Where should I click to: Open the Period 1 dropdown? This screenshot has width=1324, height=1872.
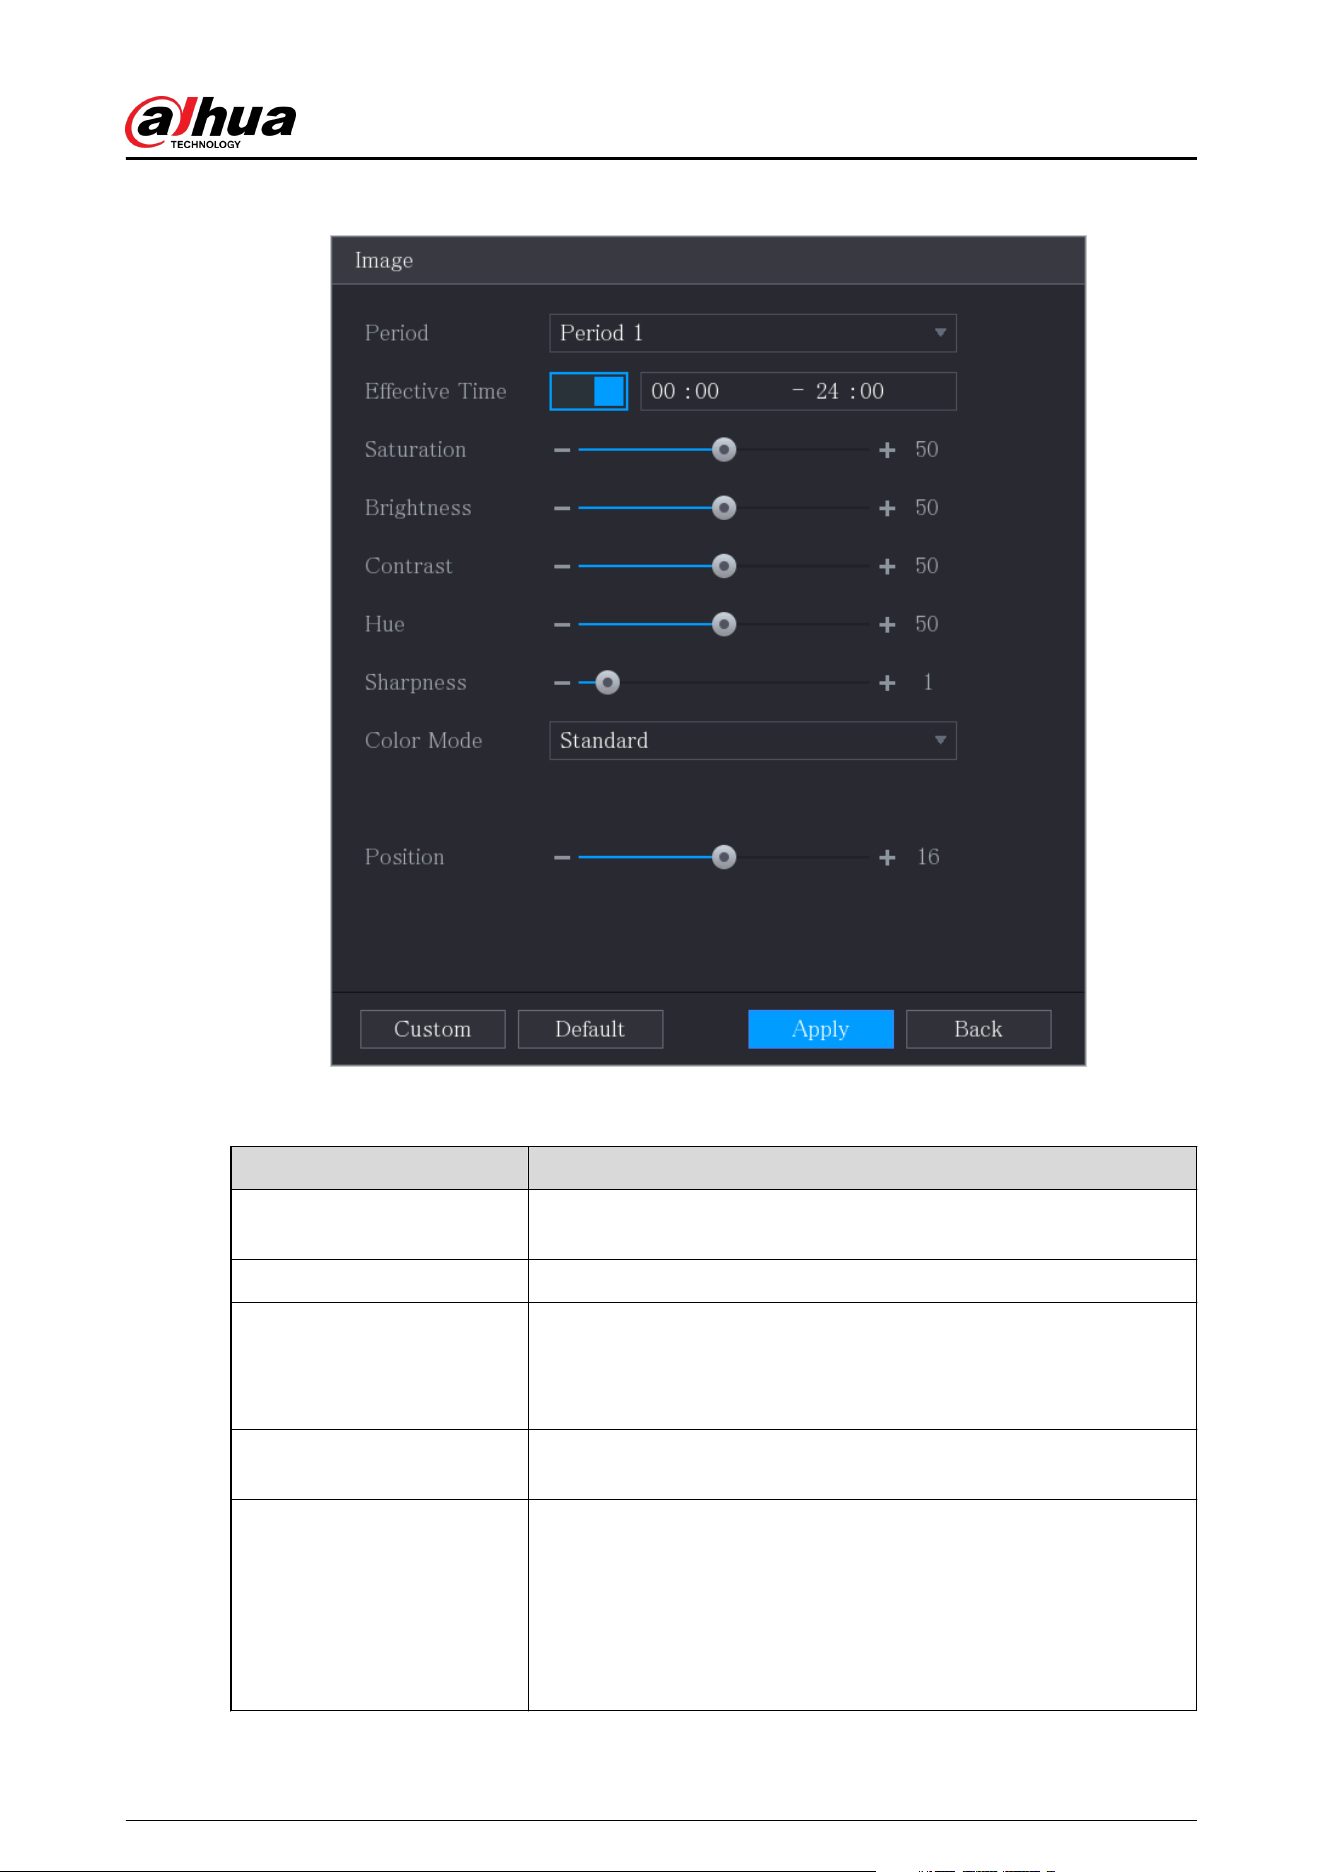[x=752, y=333]
